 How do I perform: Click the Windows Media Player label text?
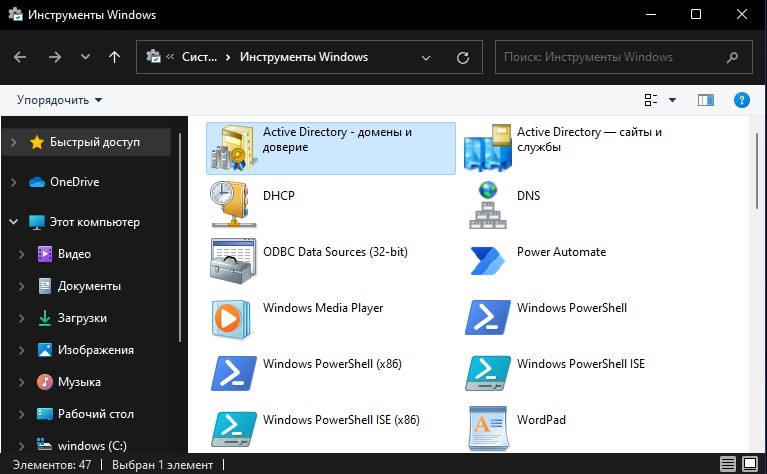[323, 308]
